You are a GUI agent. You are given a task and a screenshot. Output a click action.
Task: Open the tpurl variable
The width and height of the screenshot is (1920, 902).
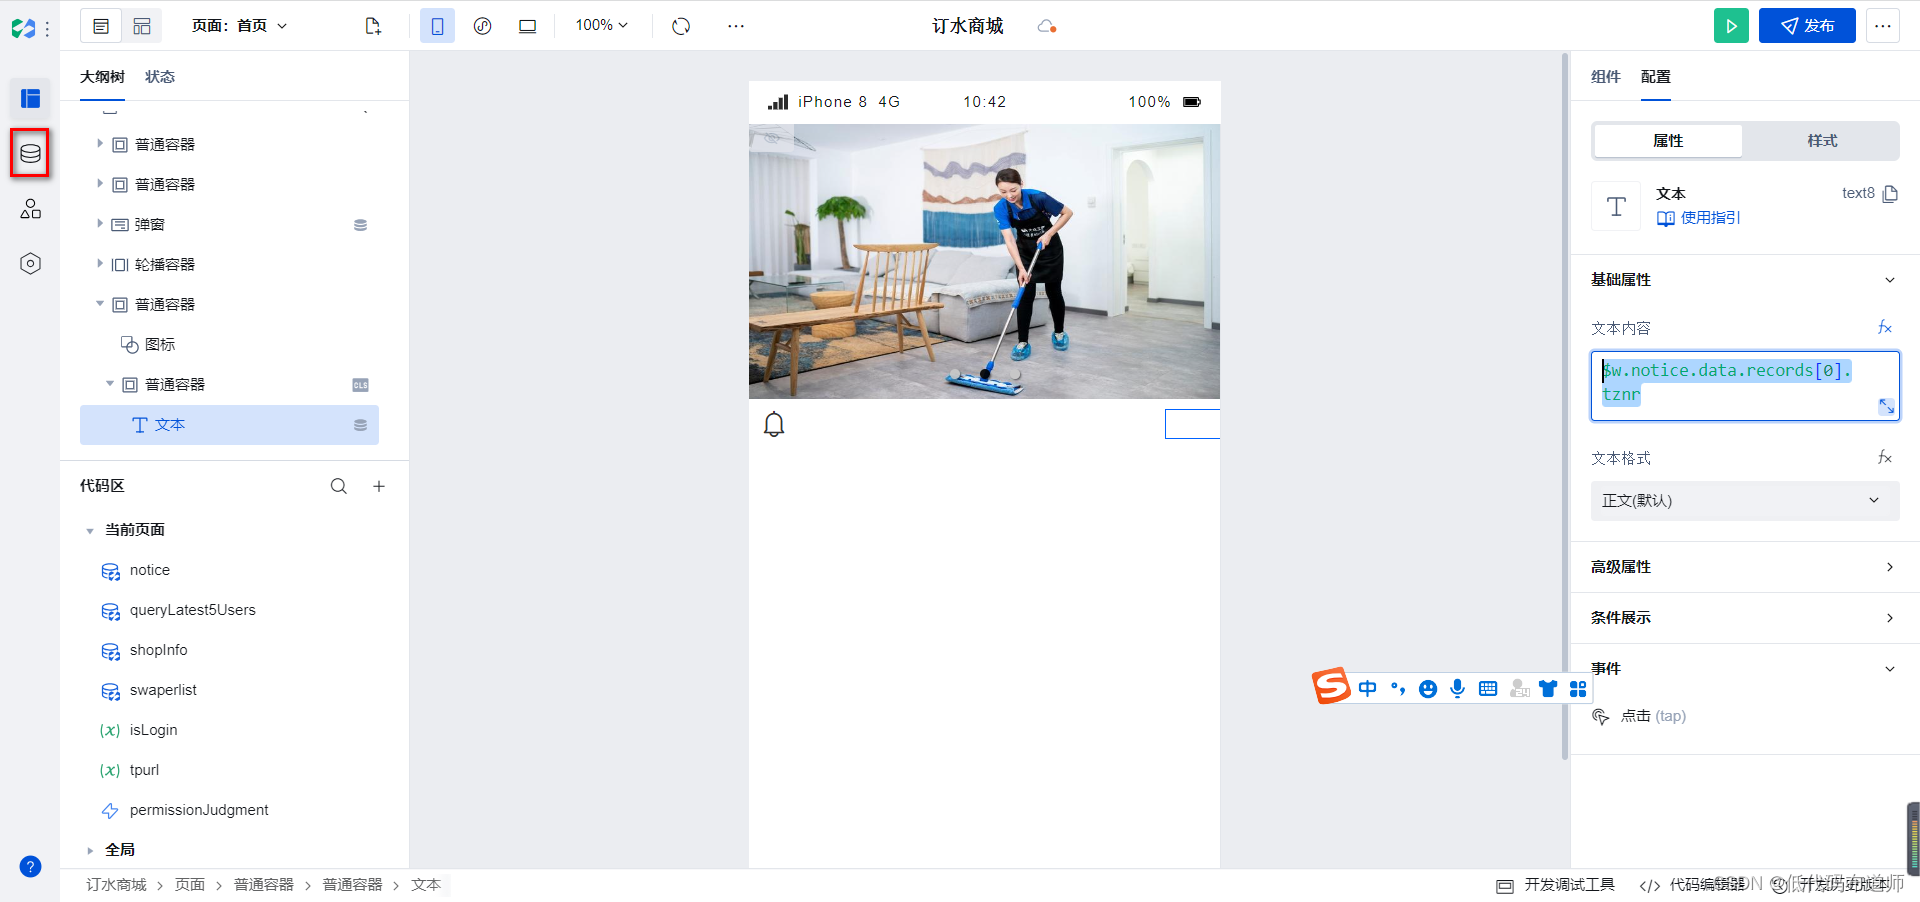pos(144,770)
